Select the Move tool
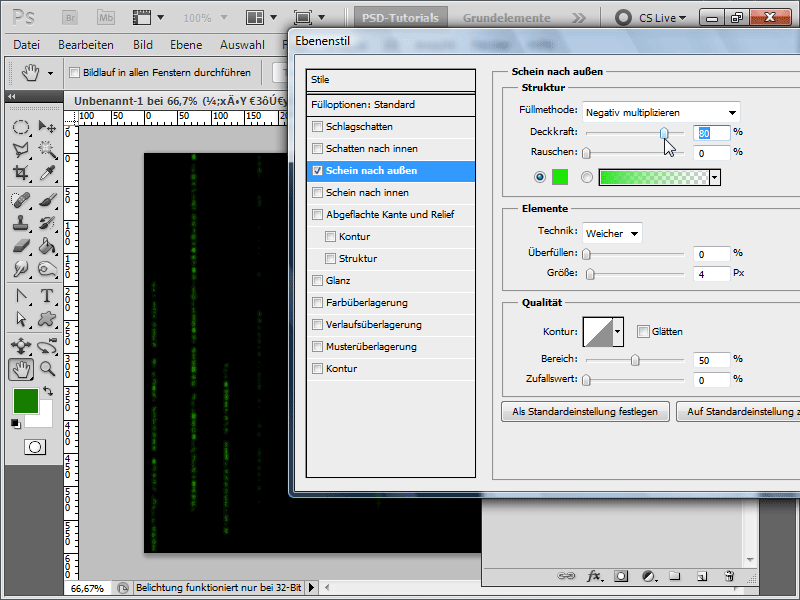The image size is (800, 600). pyautogui.click(x=47, y=127)
